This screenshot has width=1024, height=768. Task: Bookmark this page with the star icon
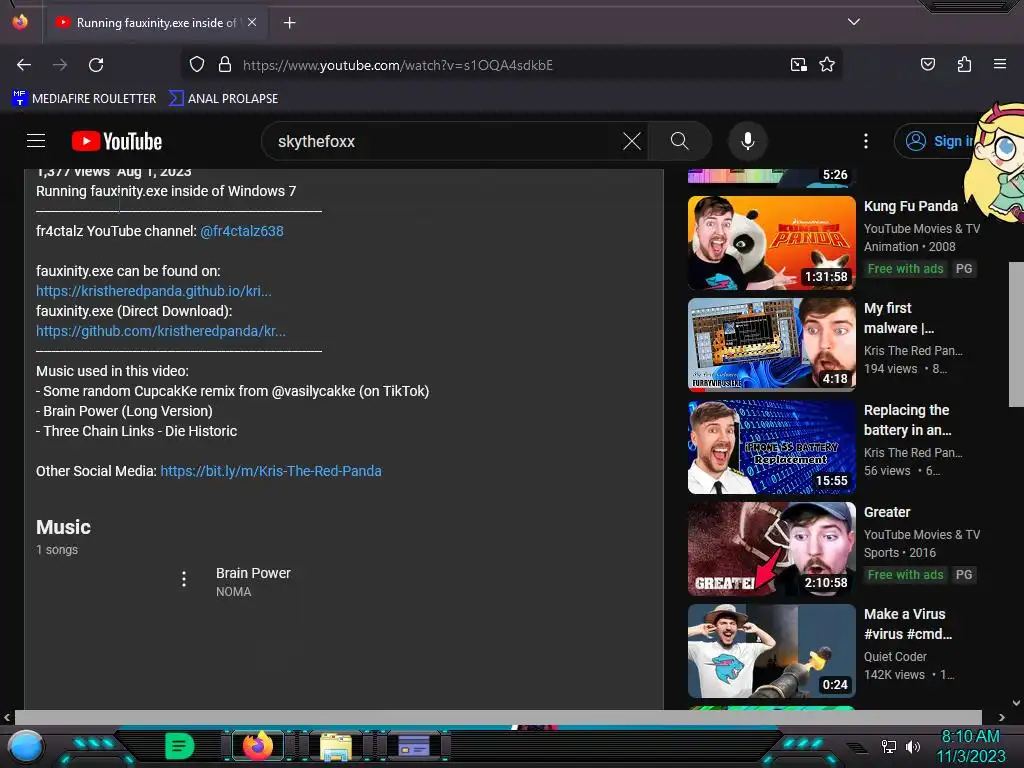point(827,65)
